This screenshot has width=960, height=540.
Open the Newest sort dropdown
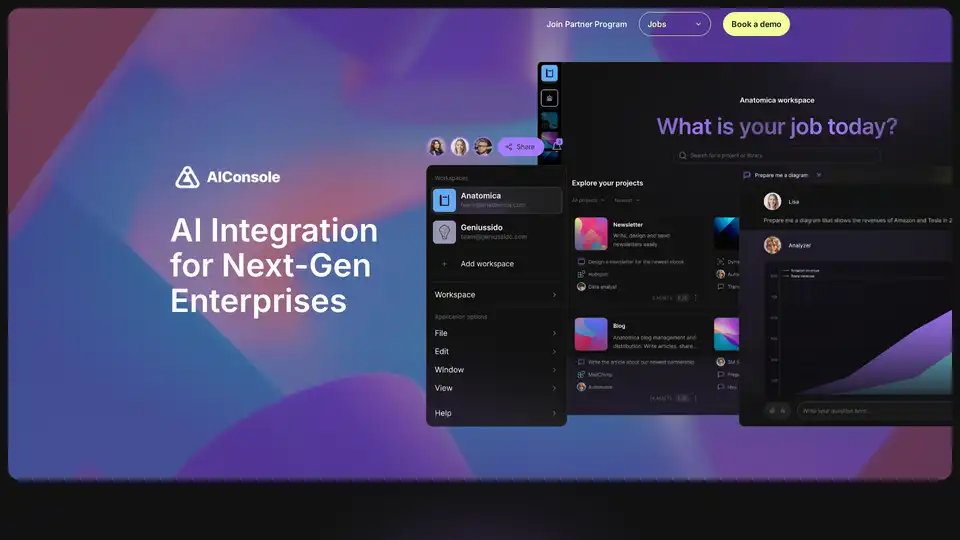[x=628, y=200]
